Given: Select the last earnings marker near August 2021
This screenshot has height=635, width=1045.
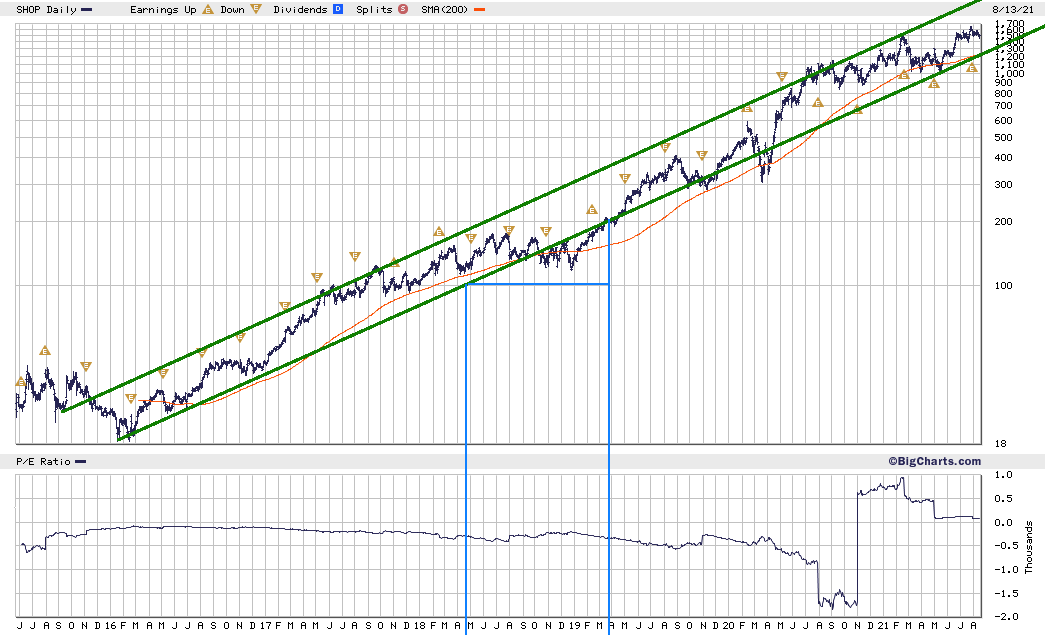Looking at the screenshot, I should [972, 67].
